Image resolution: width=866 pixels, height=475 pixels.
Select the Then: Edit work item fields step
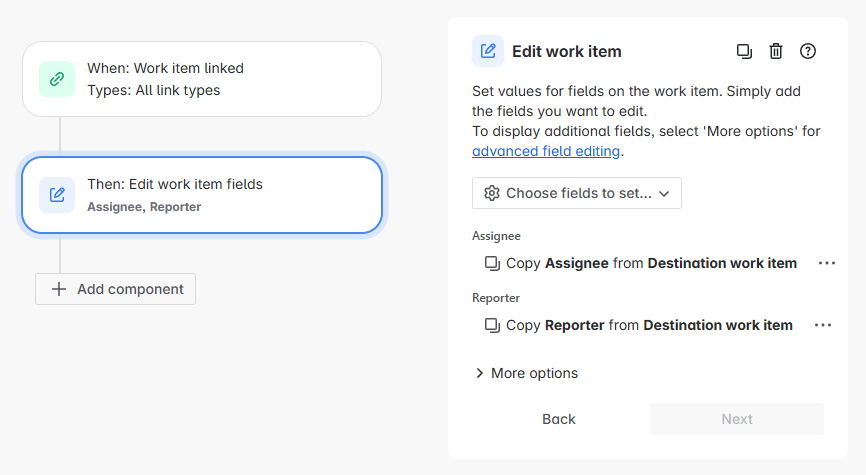coord(202,195)
